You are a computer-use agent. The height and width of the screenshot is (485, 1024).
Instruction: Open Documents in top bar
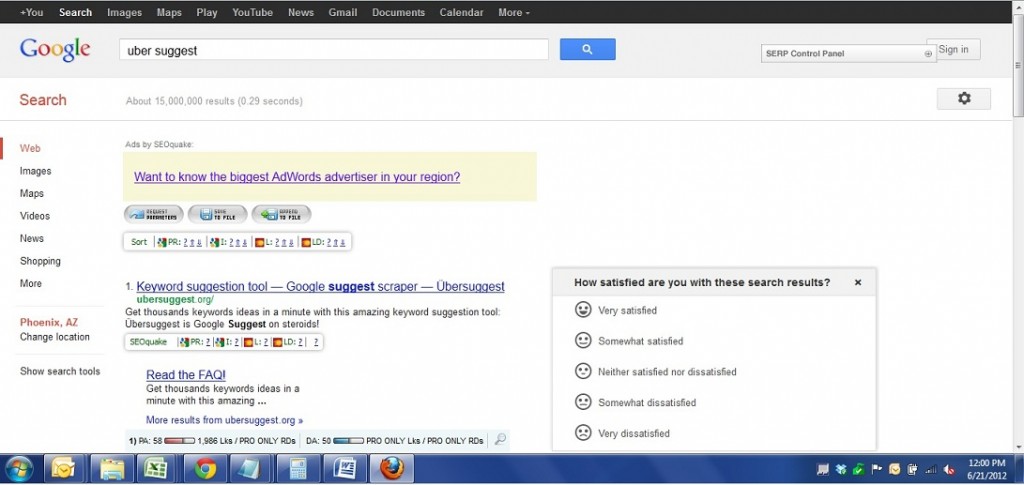tap(398, 12)
